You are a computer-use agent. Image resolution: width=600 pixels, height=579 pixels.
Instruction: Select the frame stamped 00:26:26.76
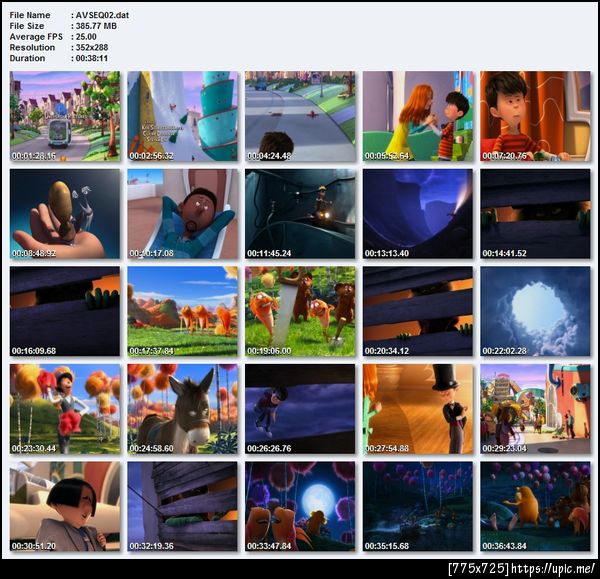point(300,409)
